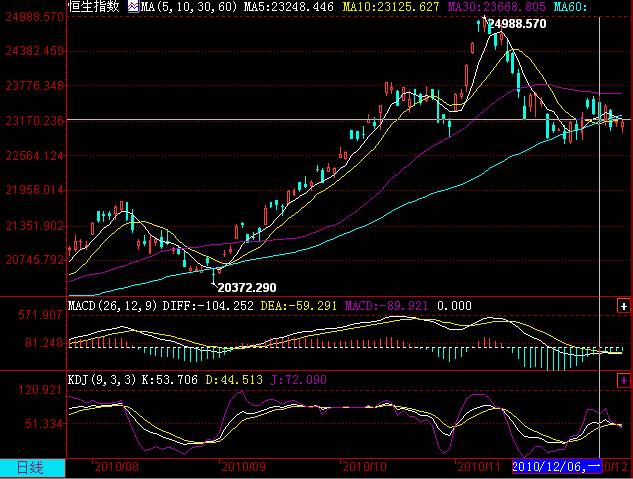Click the 0.000 value in MACD header
Viewport: 633px width, 479px height.
454,306
